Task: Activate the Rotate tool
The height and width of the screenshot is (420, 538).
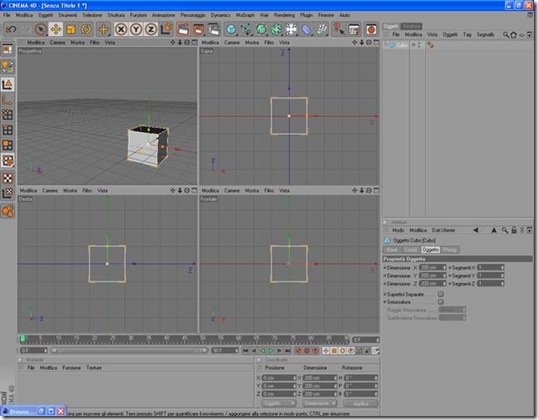Action: (x=86, y=29)
